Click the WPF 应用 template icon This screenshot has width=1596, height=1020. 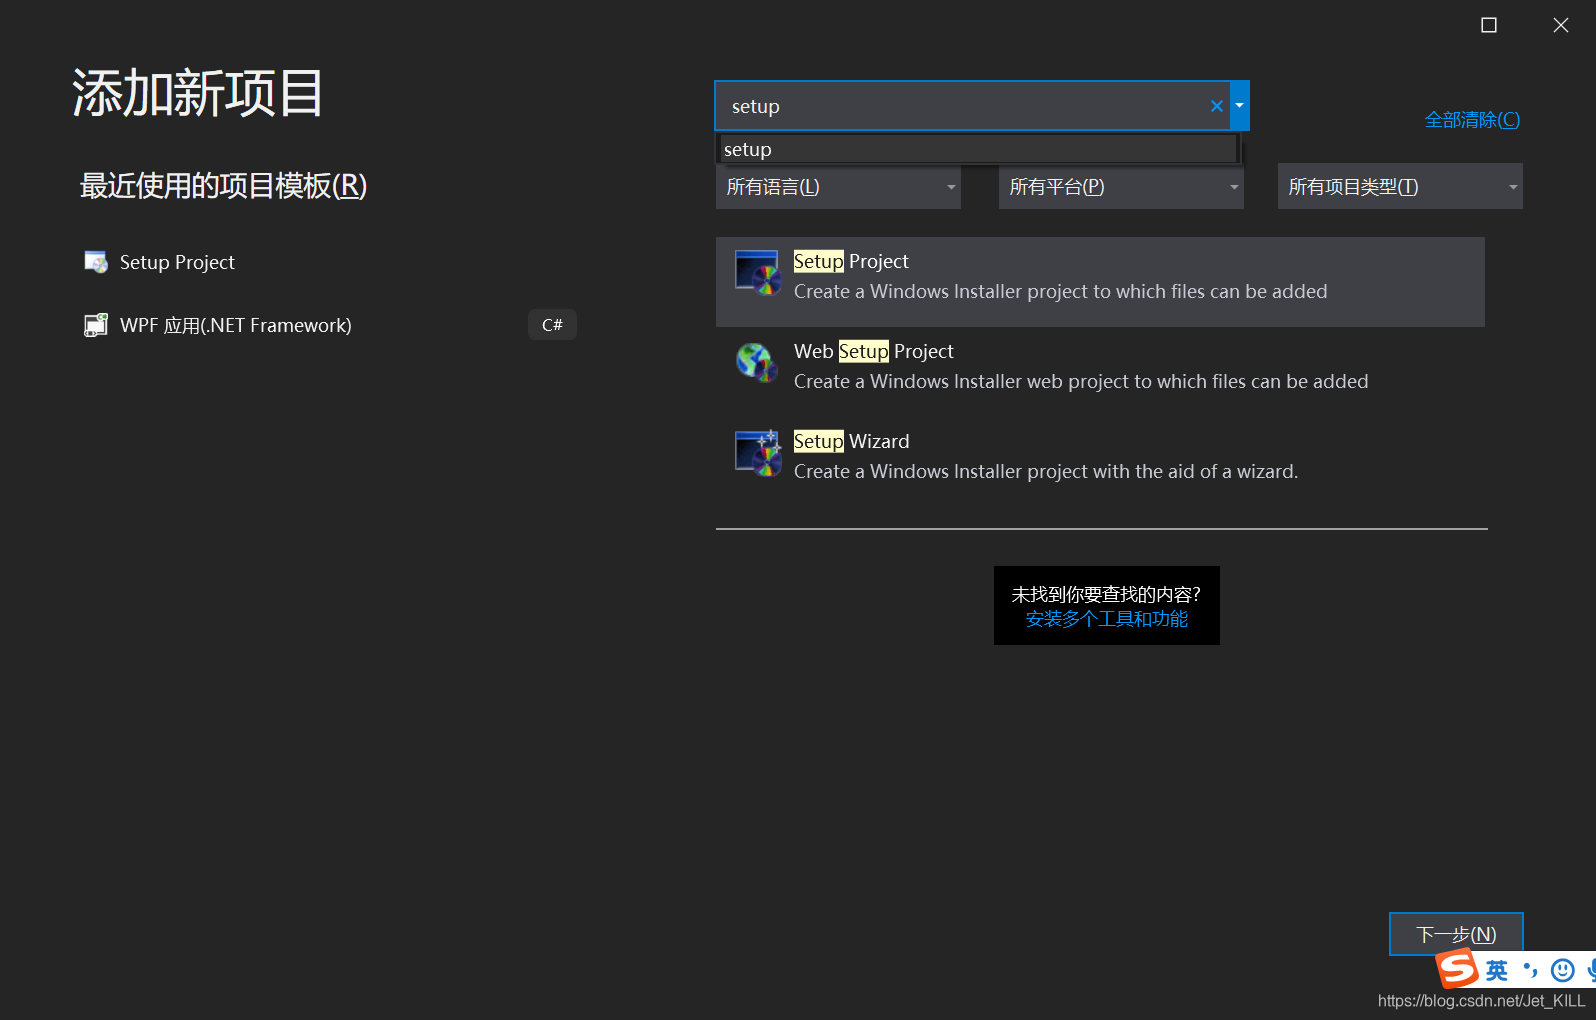(x=96, y=325)
